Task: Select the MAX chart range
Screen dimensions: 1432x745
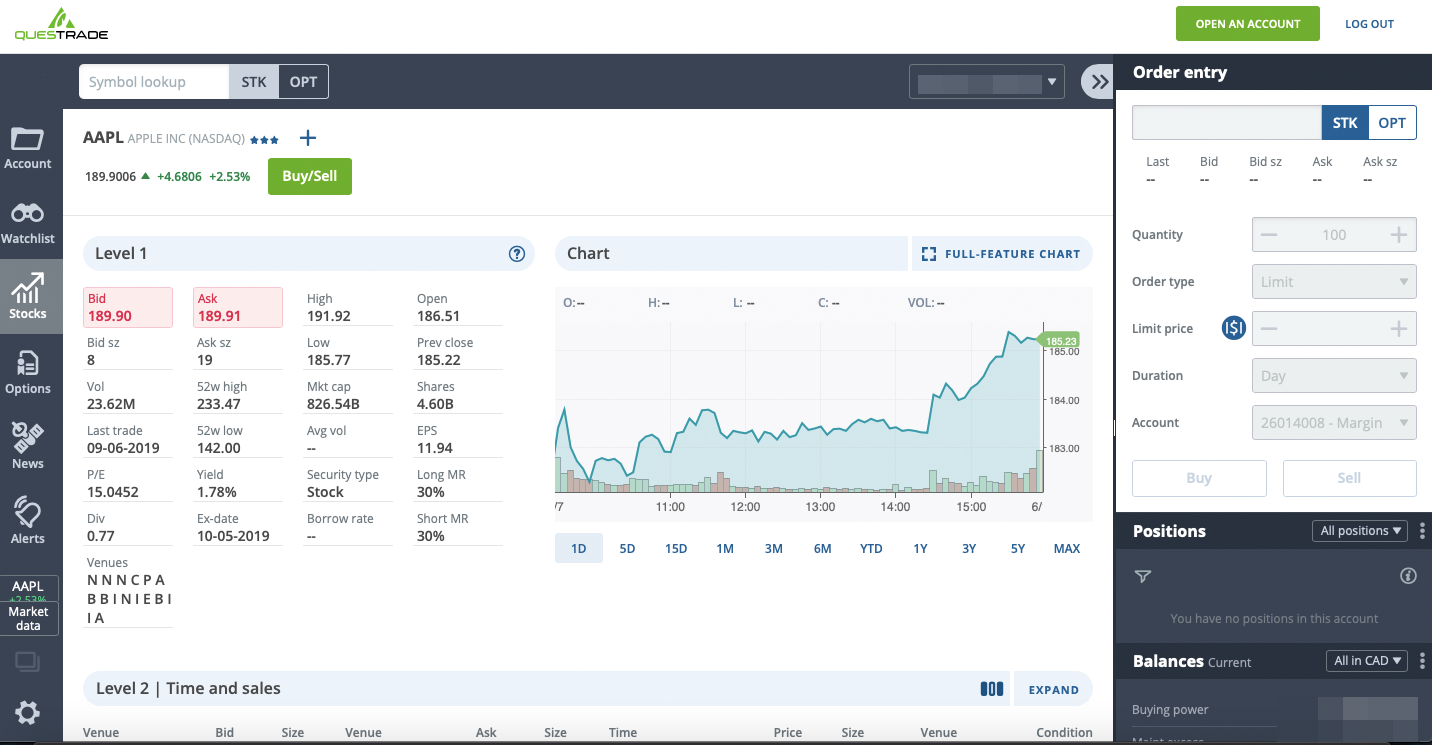Action: pyautogui.click(x=1067, y=548)
